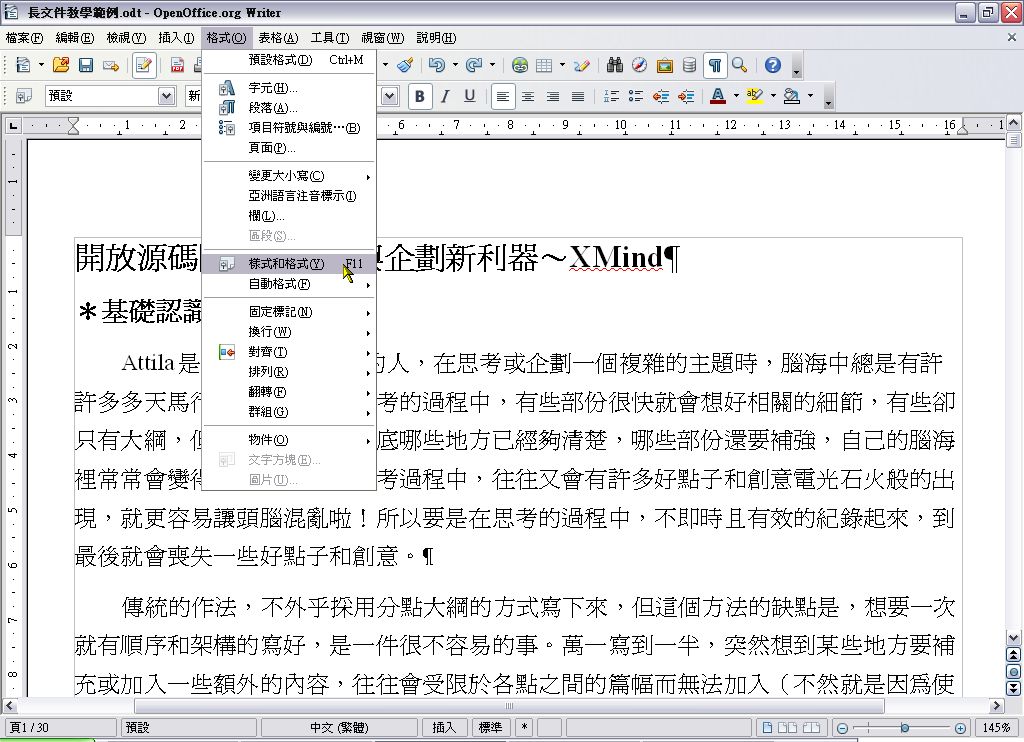Choose 預設格式 menu entry
This screenshot has height=742, width=1024.
click(289, 60)
